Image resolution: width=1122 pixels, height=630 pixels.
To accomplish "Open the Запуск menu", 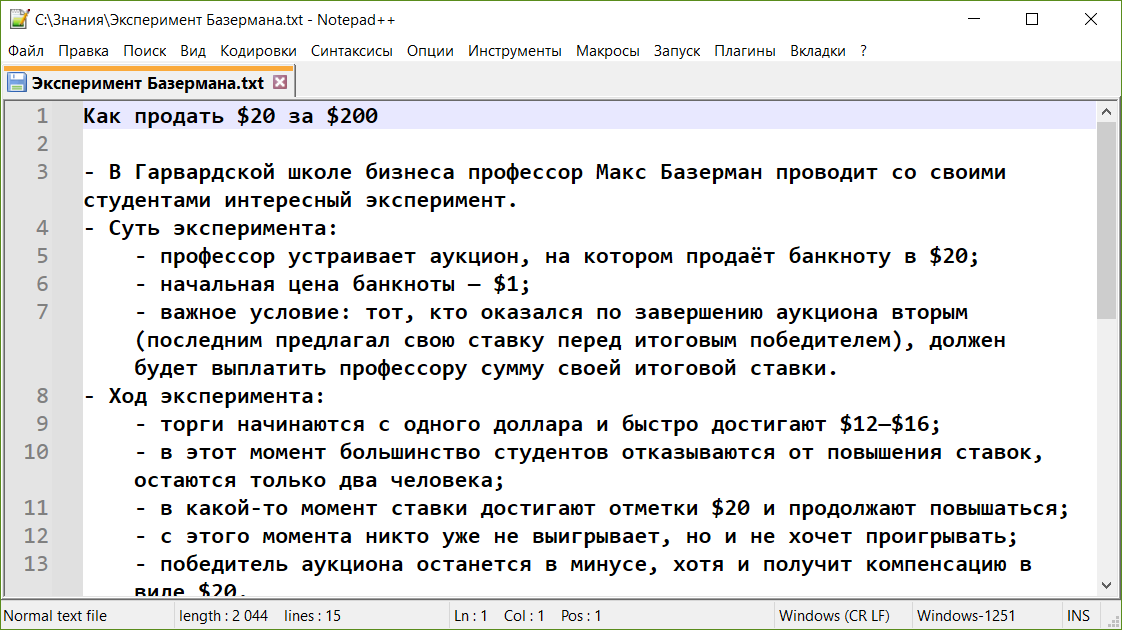I will tap(677, 50).
